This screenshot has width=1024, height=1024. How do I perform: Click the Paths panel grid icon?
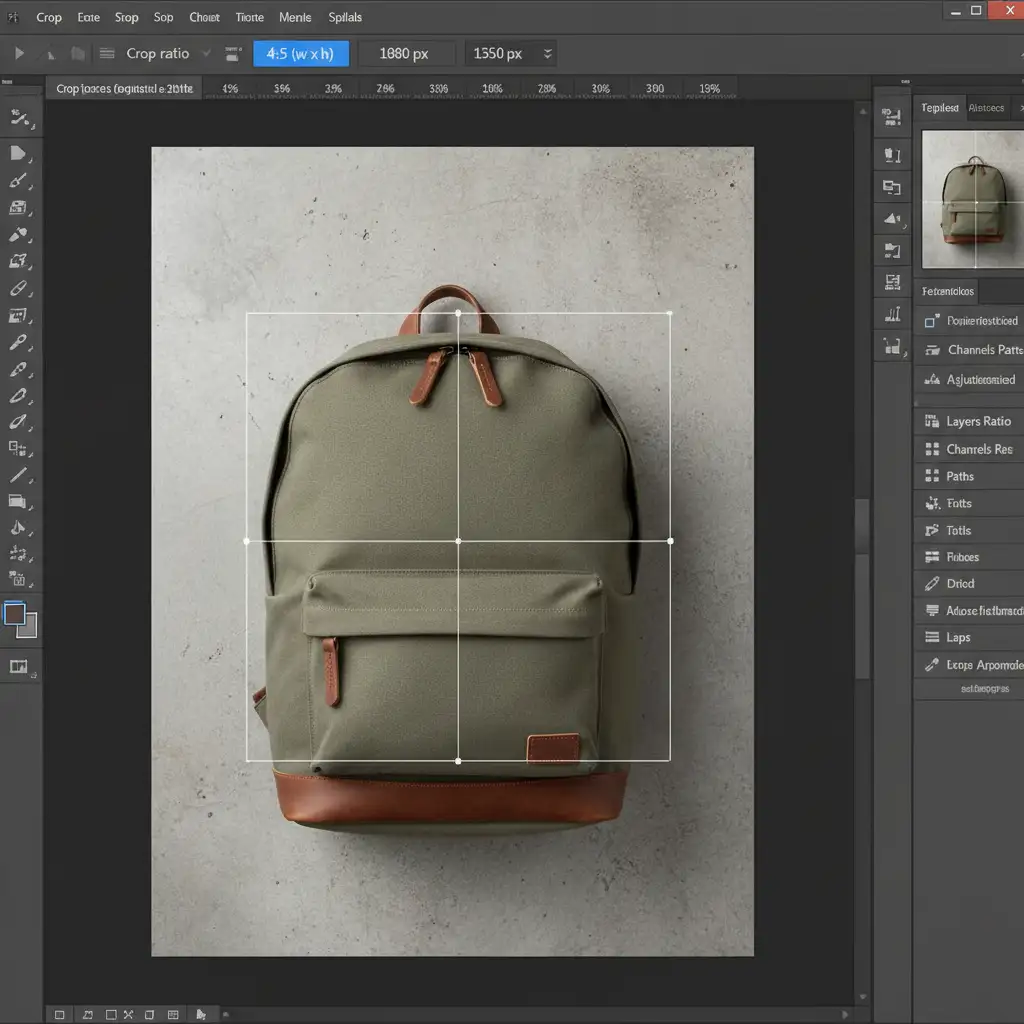(932, 477)
